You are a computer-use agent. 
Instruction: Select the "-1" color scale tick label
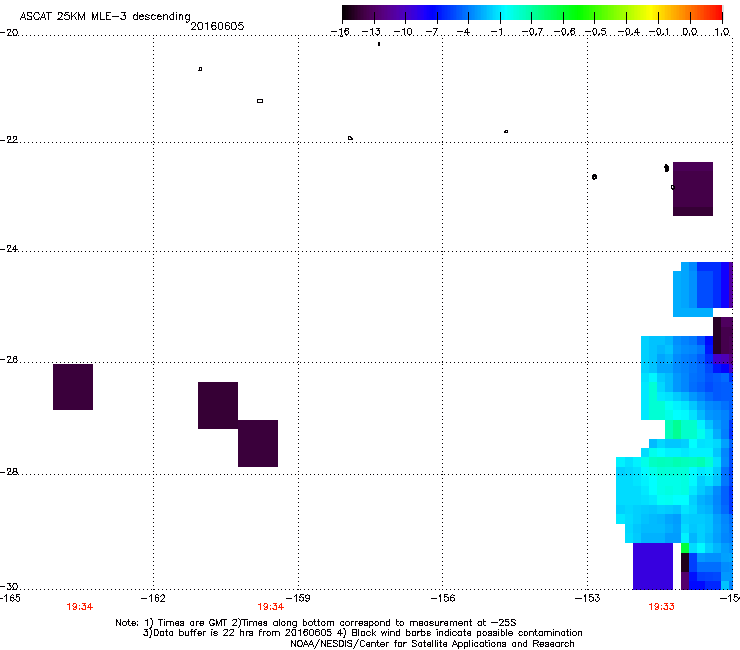tap(496, 32)
